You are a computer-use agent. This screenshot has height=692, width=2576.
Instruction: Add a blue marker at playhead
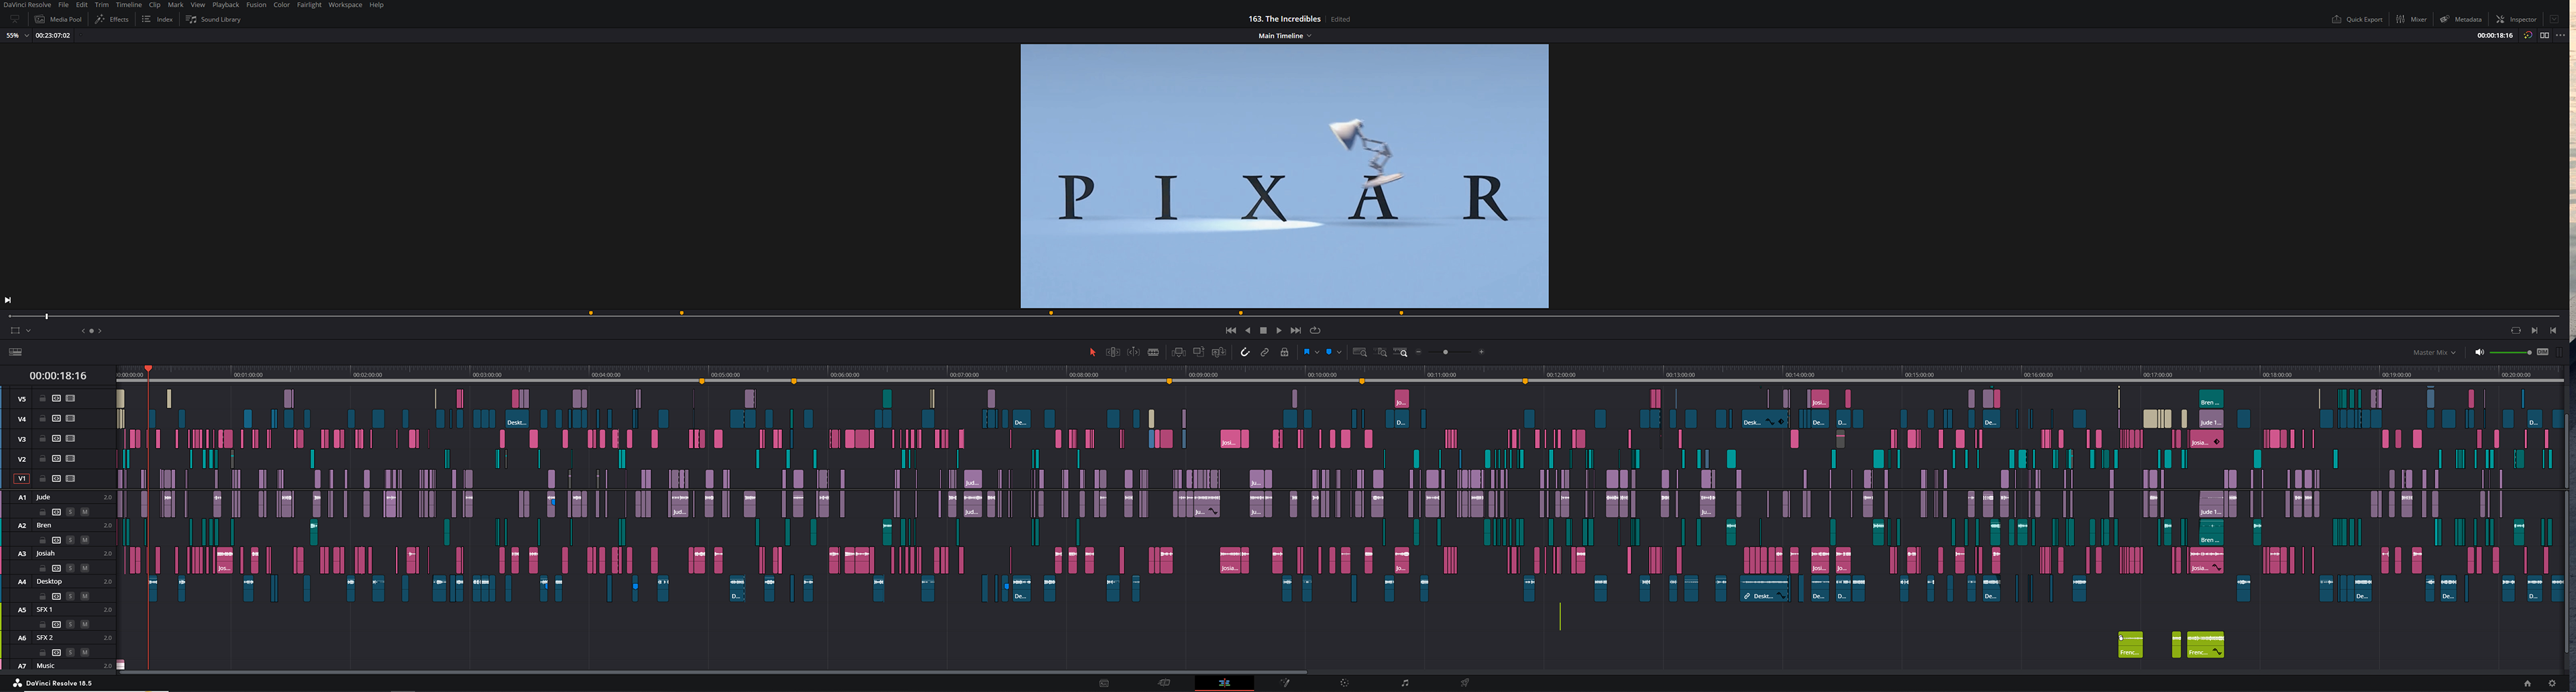1329,352
